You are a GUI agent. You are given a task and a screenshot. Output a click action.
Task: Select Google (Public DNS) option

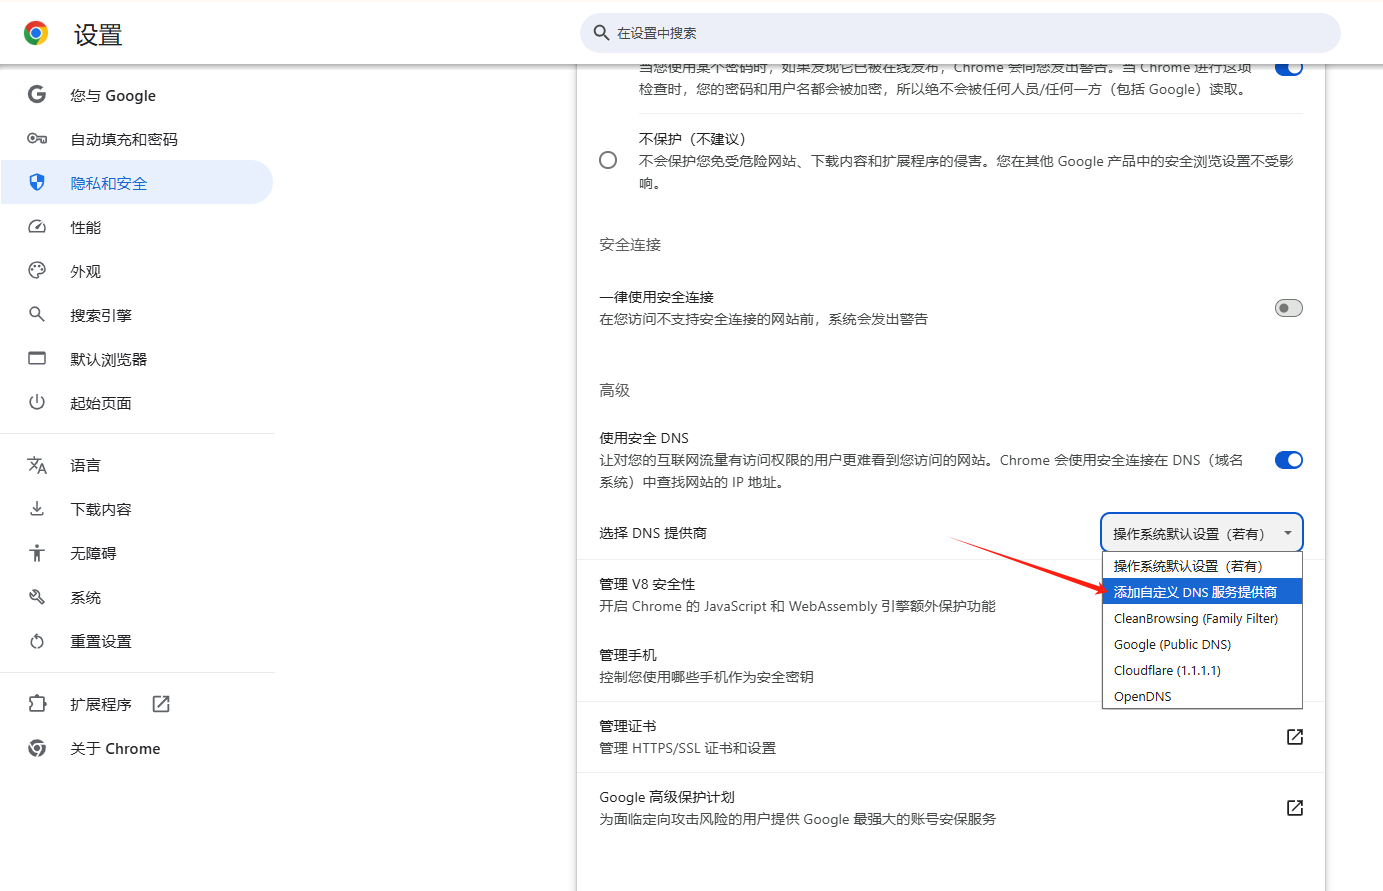[1202, 644]
